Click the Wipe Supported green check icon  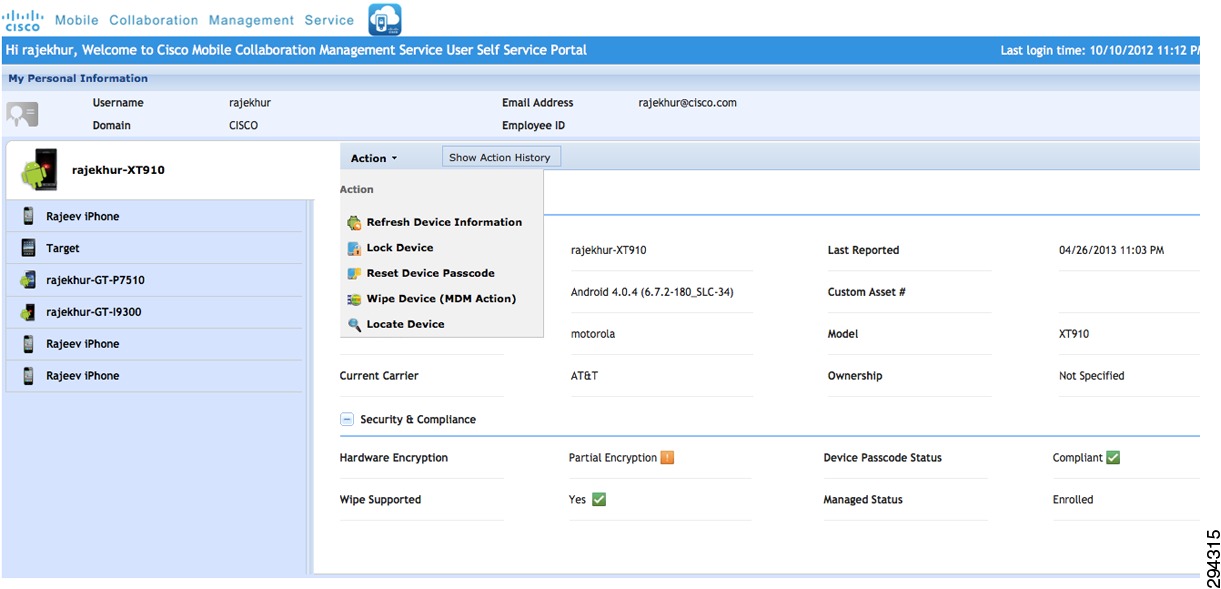point(599,500)
